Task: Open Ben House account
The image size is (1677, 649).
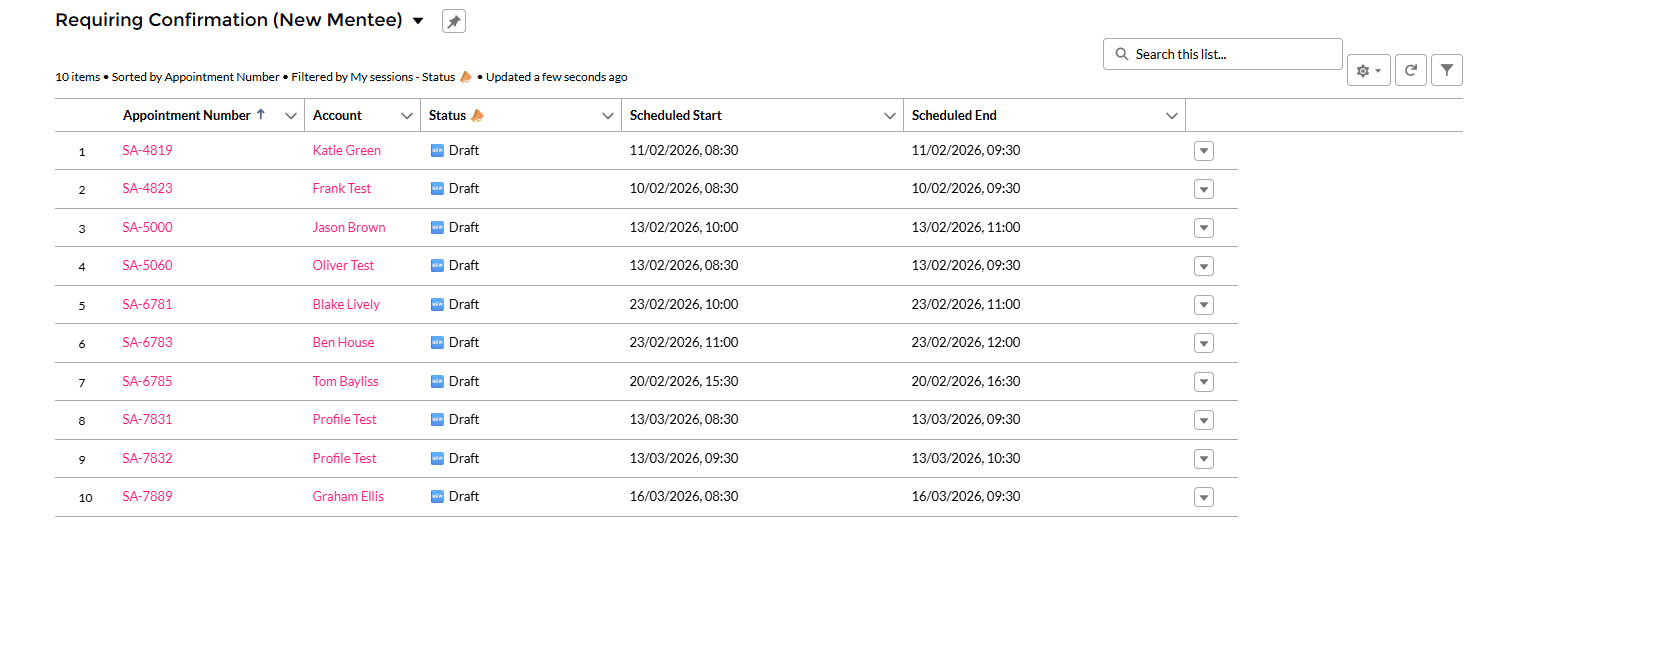Action: coord(343,342)
